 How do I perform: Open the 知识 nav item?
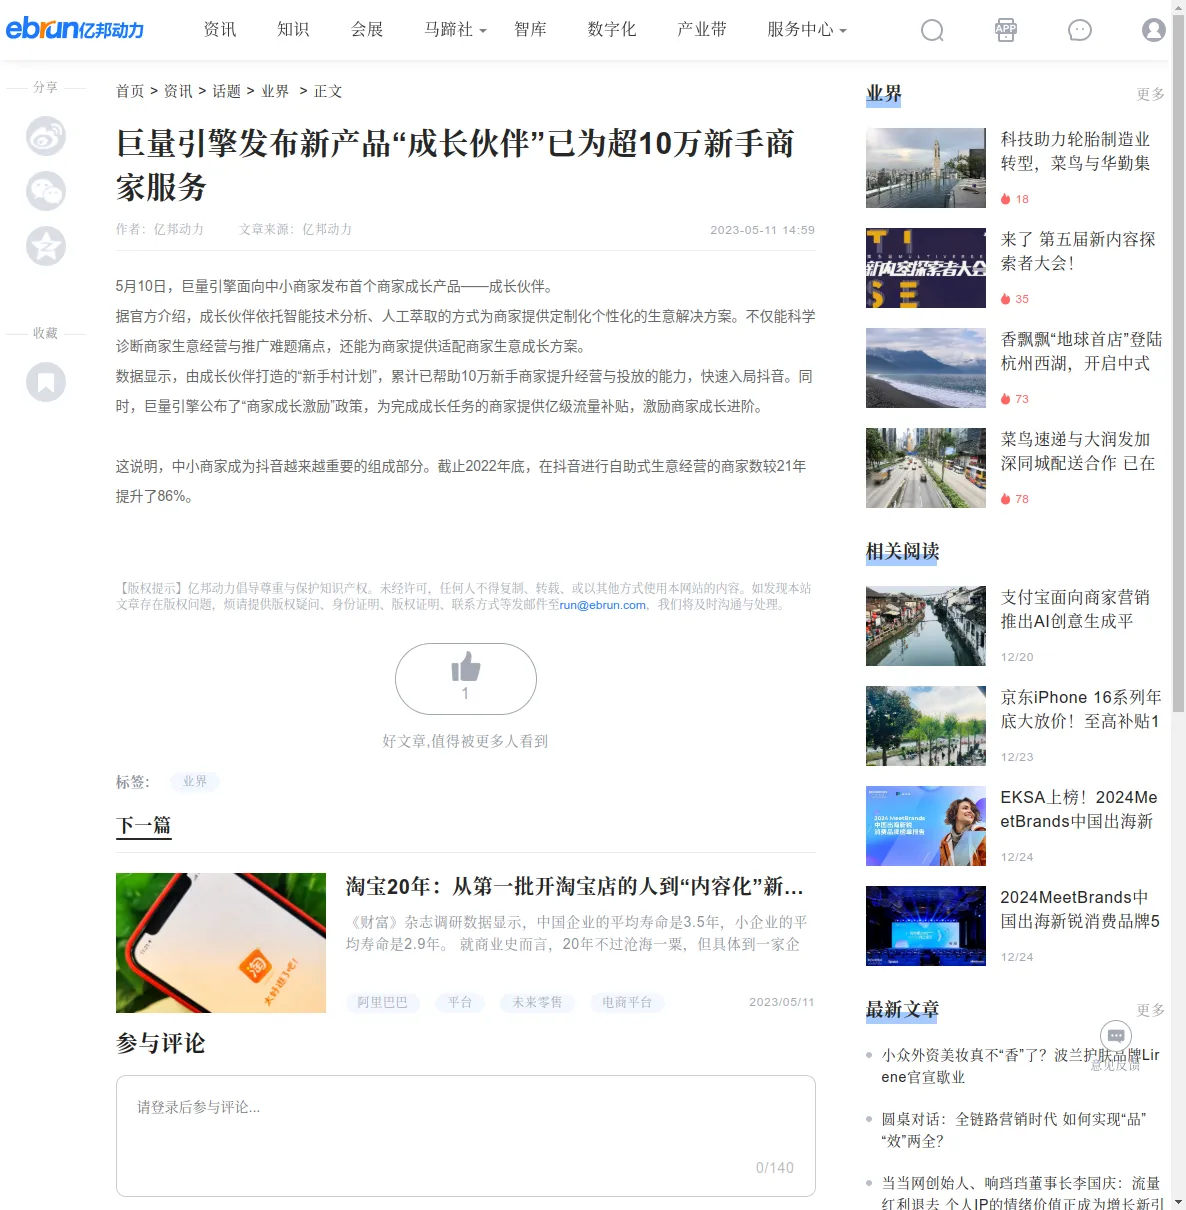pos(294,30)
